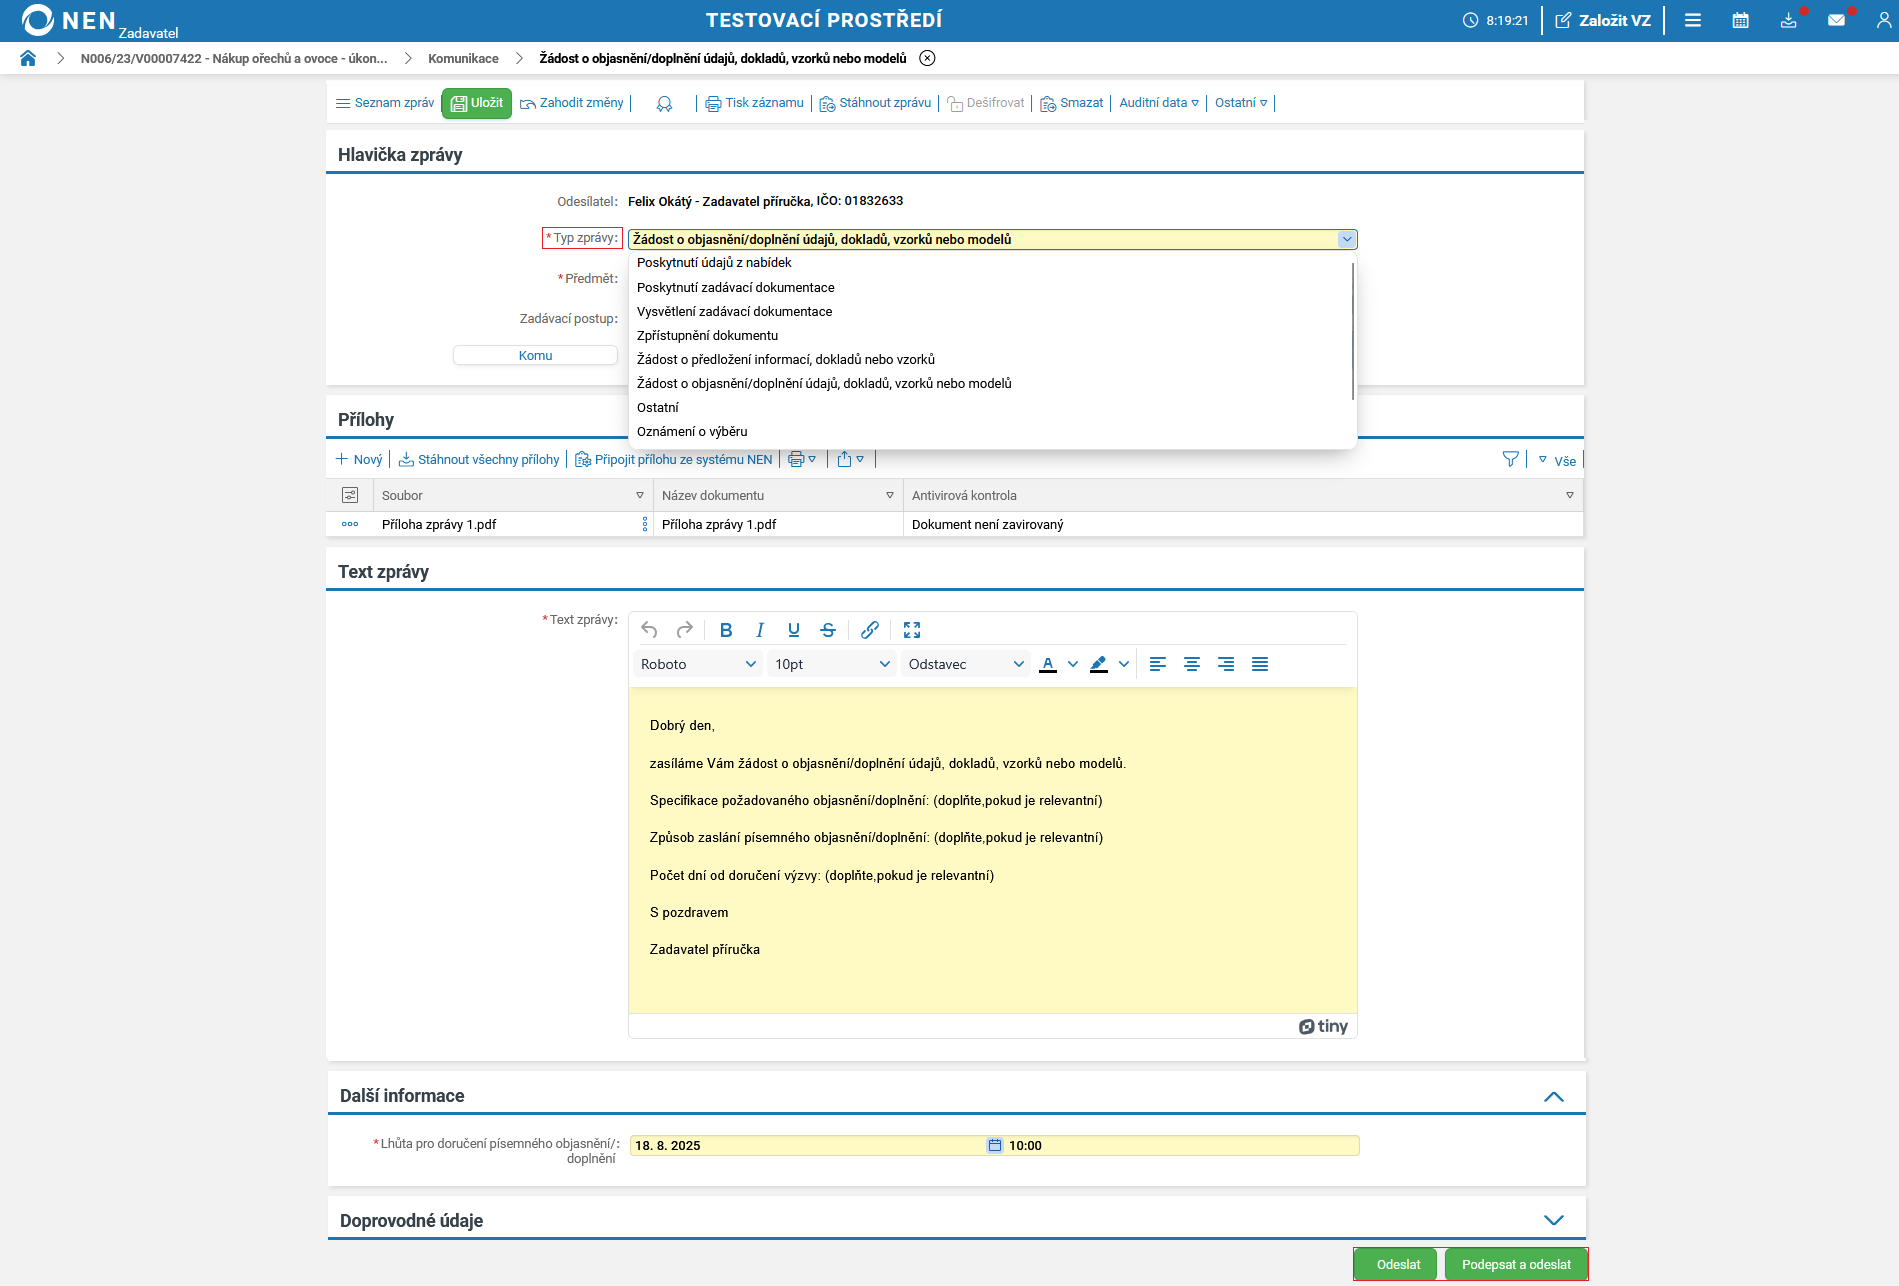Open user profile icon
1899x1286 pixels.
pos(1884,20)
